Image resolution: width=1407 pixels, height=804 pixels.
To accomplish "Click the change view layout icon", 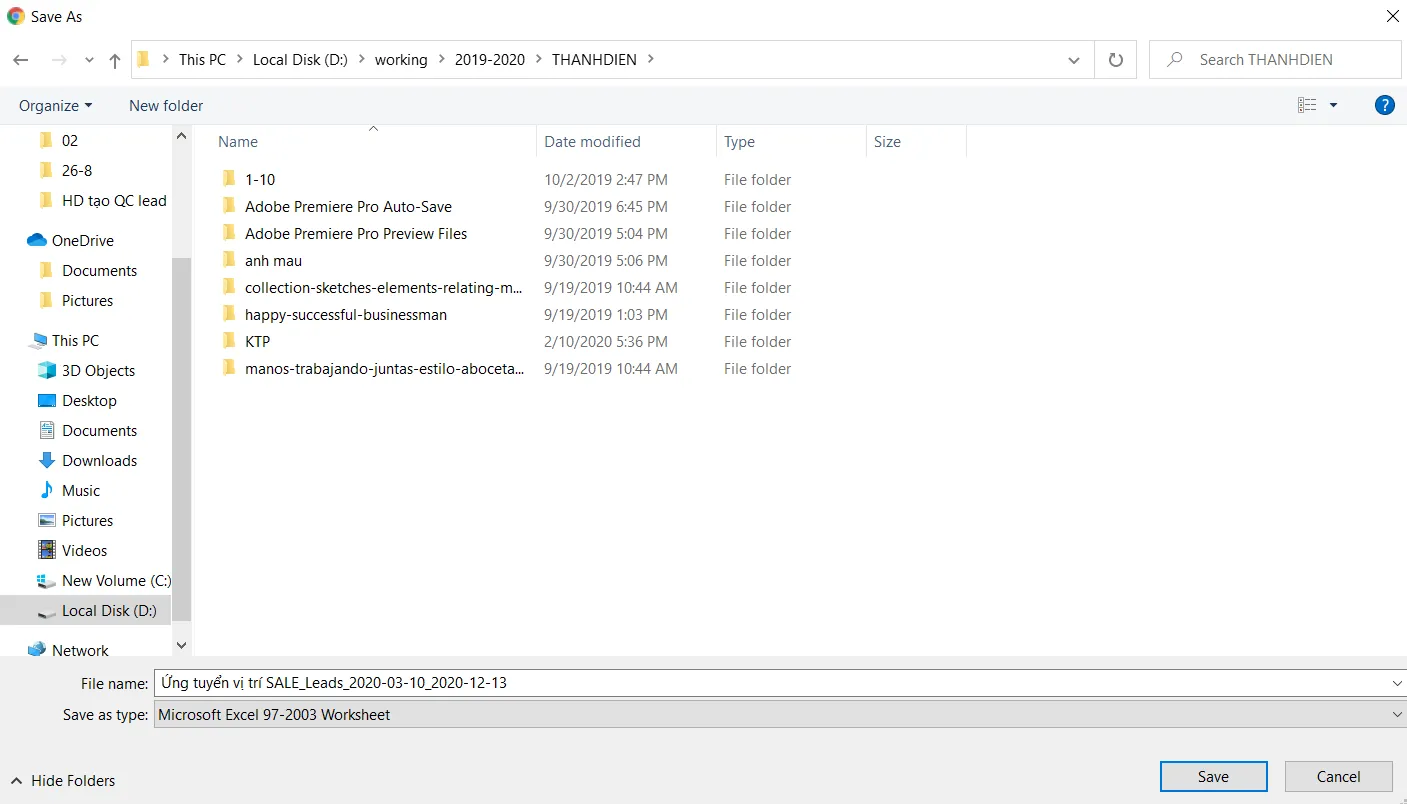I will [1307, 105].
